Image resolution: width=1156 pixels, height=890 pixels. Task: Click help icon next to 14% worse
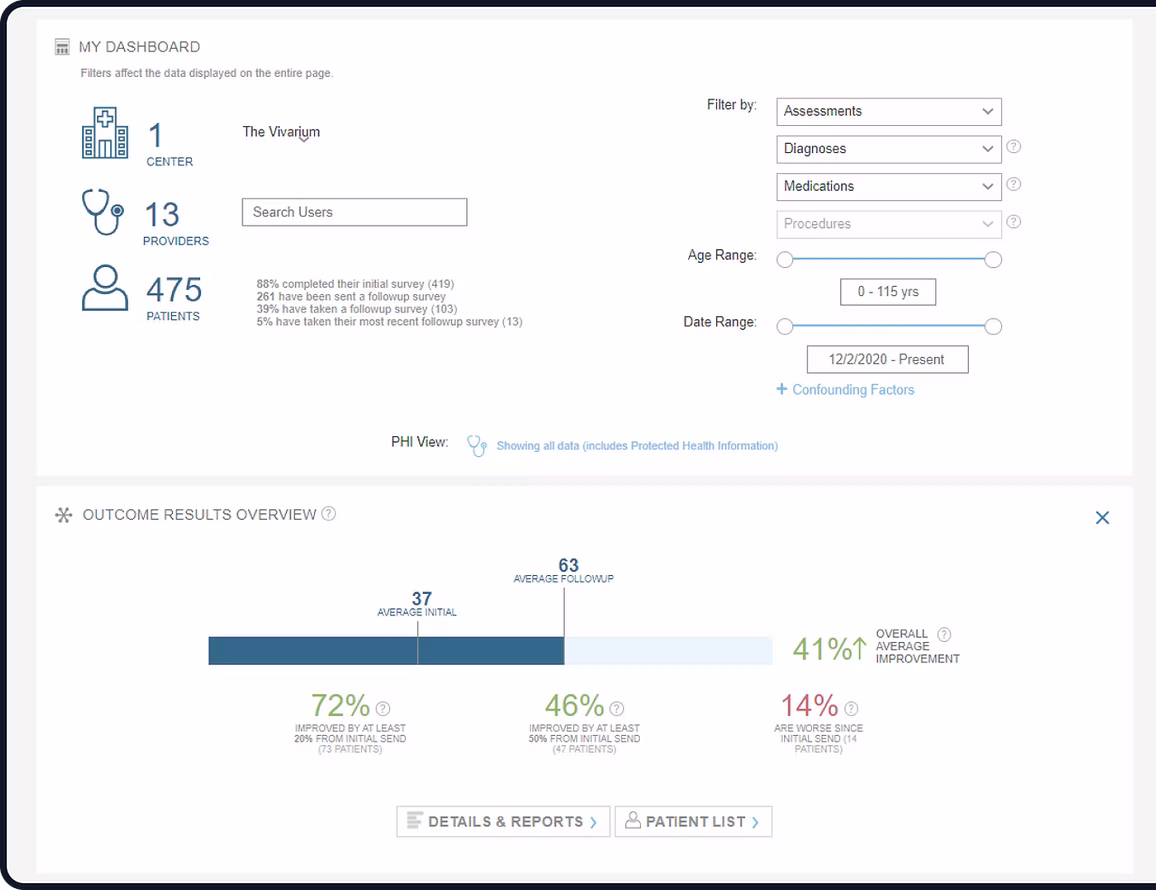coord(851,708)
